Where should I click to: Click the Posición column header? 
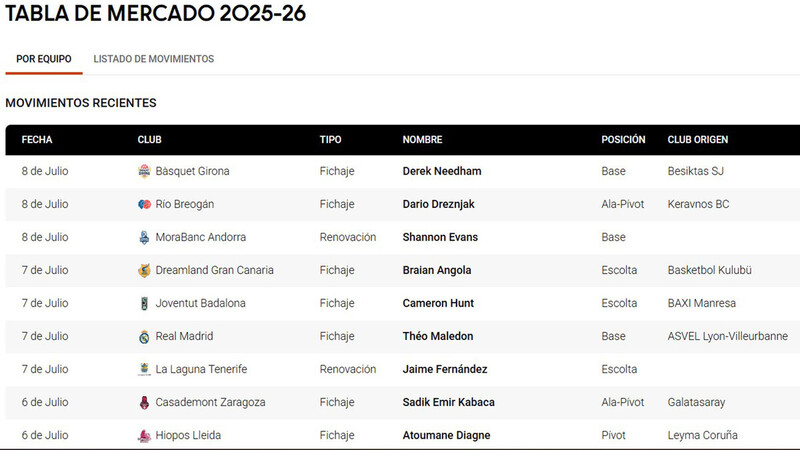(623, 140)
